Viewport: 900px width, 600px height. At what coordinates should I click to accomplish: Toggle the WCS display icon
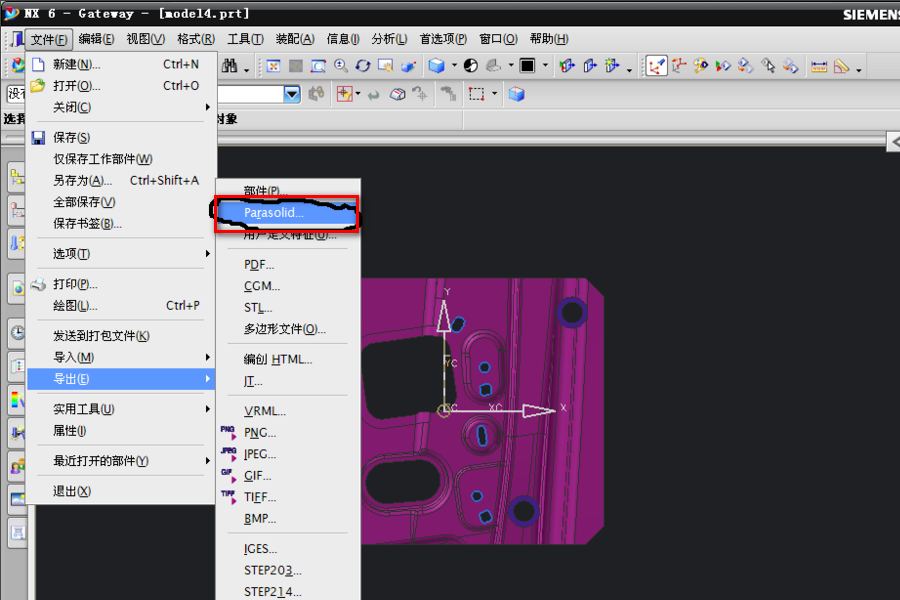(657, 66)
